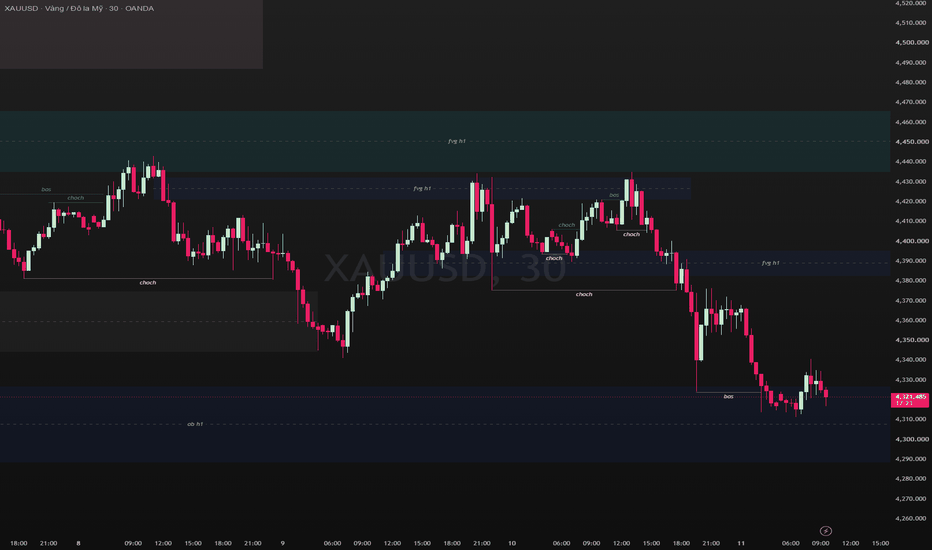Click the 'ob h1' label in the bottom zone
Viewport: 932px width, 550px height.
pyautogui.click(x=195, y=424)
